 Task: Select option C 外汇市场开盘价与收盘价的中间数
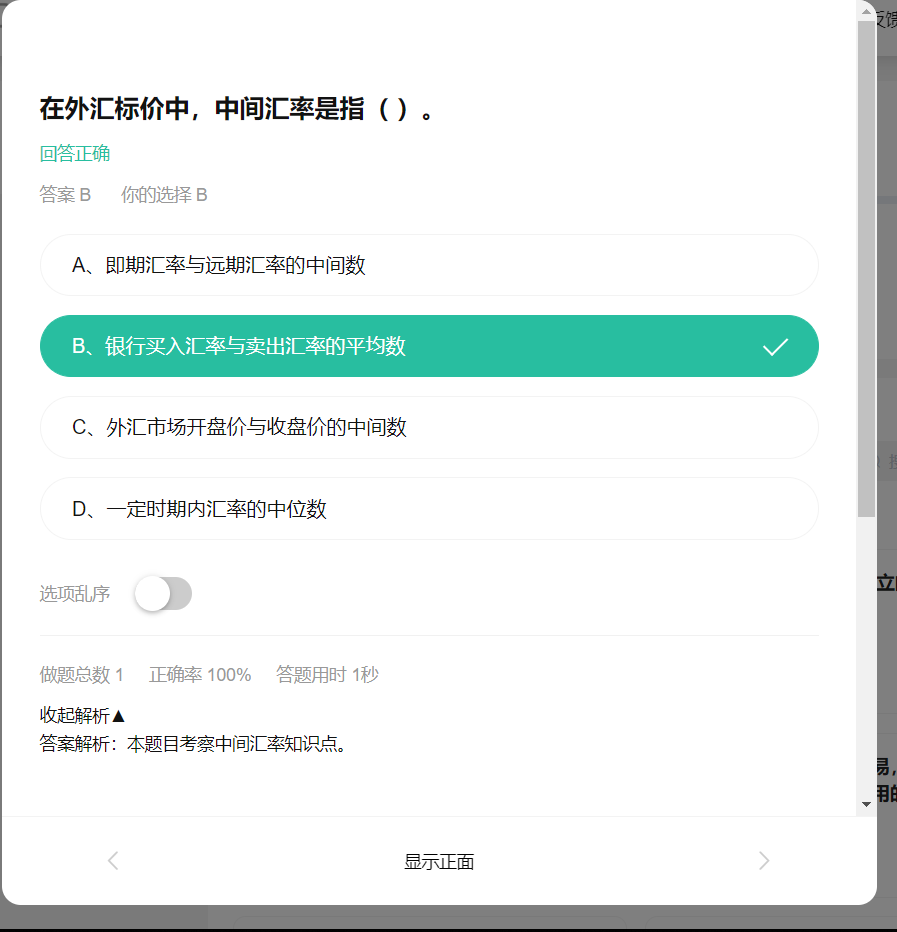[429, 427]
